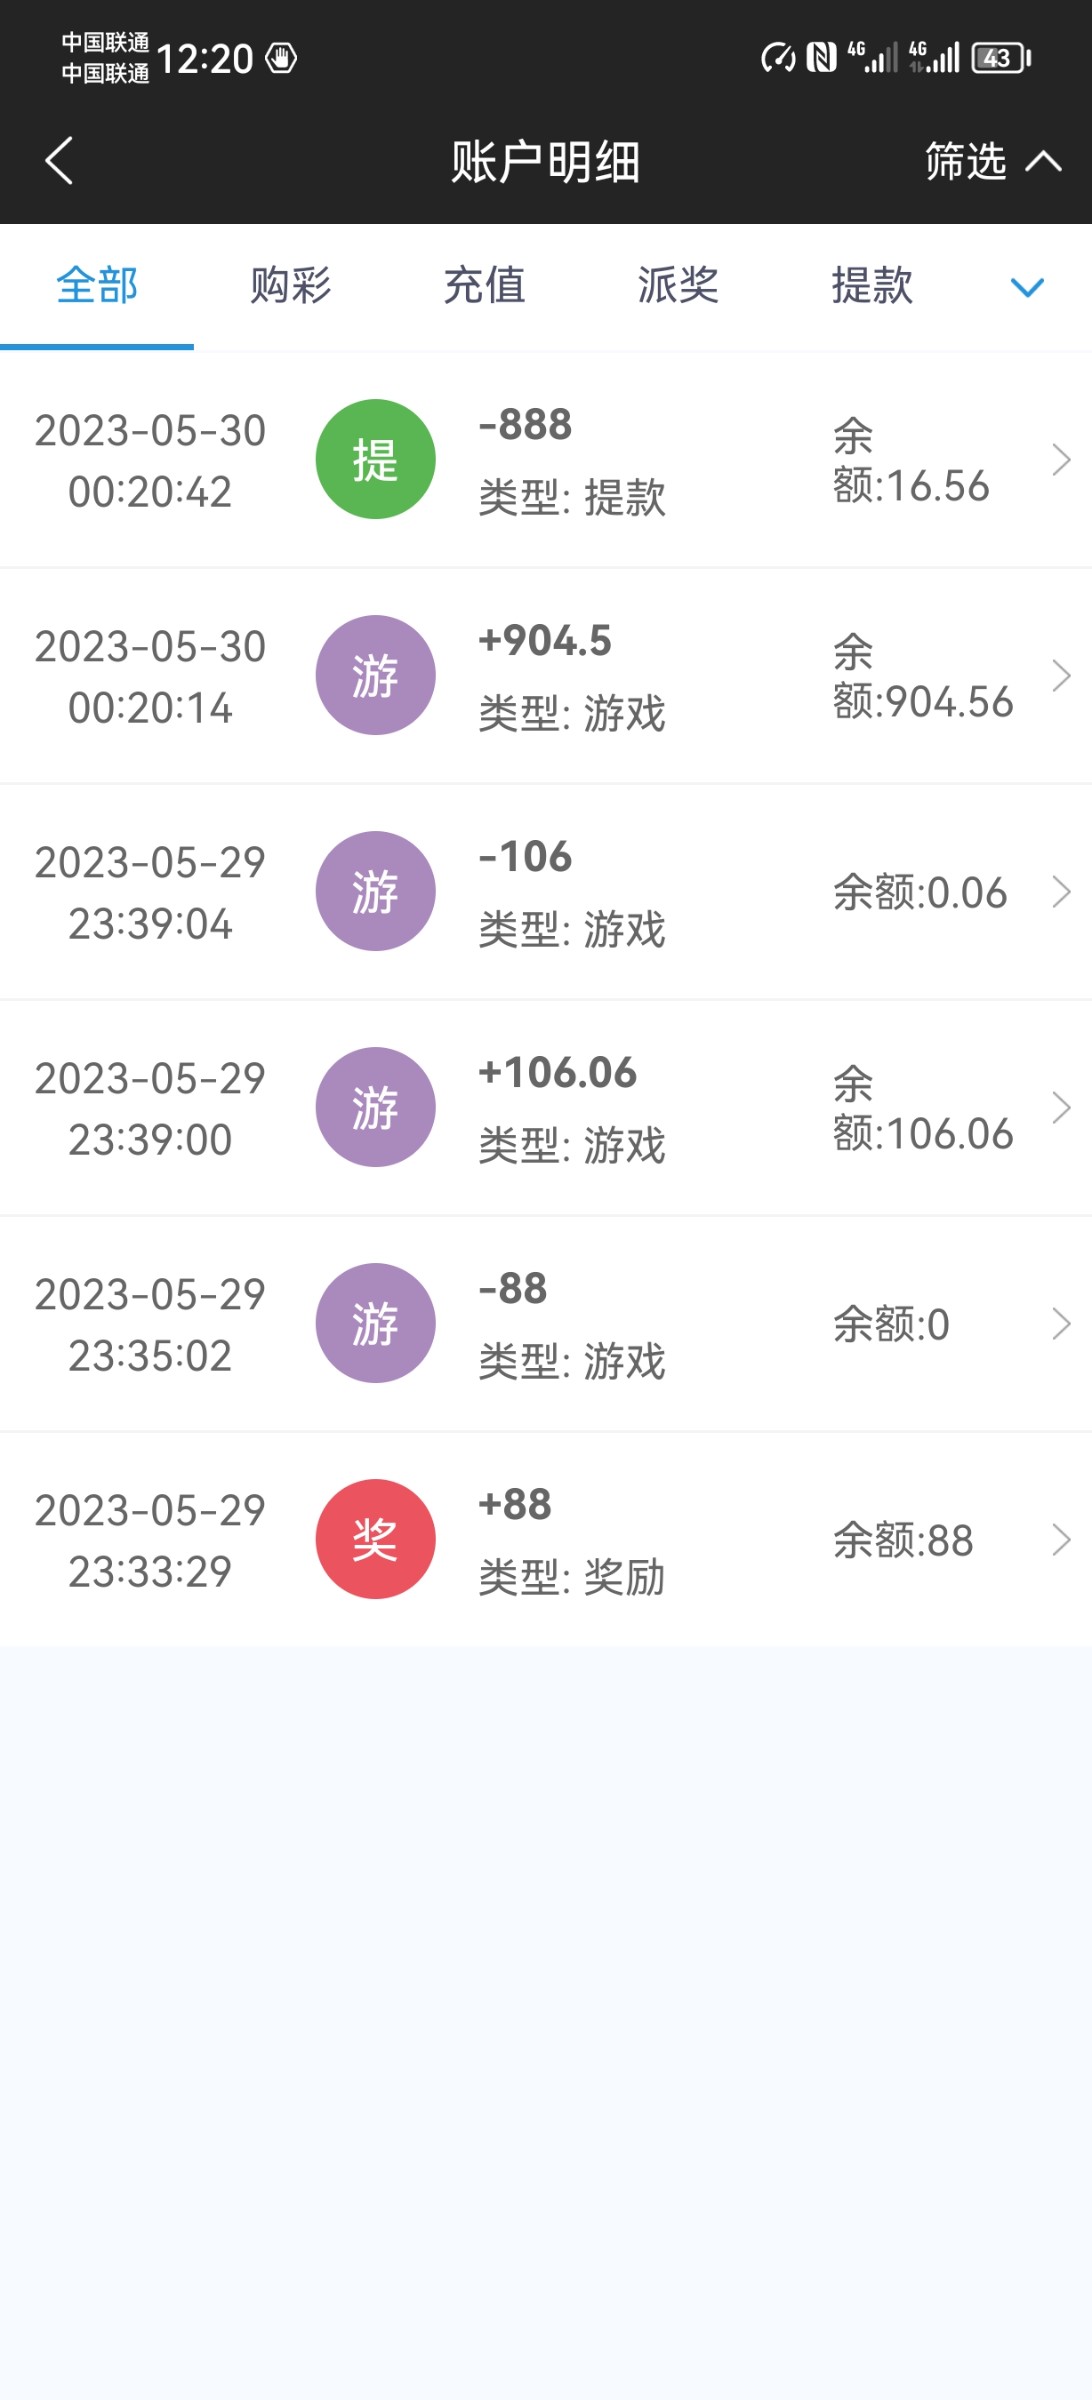Open details chevron for -888 withdrawal
The width and height of the screenshot is (1092, 2400).
pos(1061,459)
